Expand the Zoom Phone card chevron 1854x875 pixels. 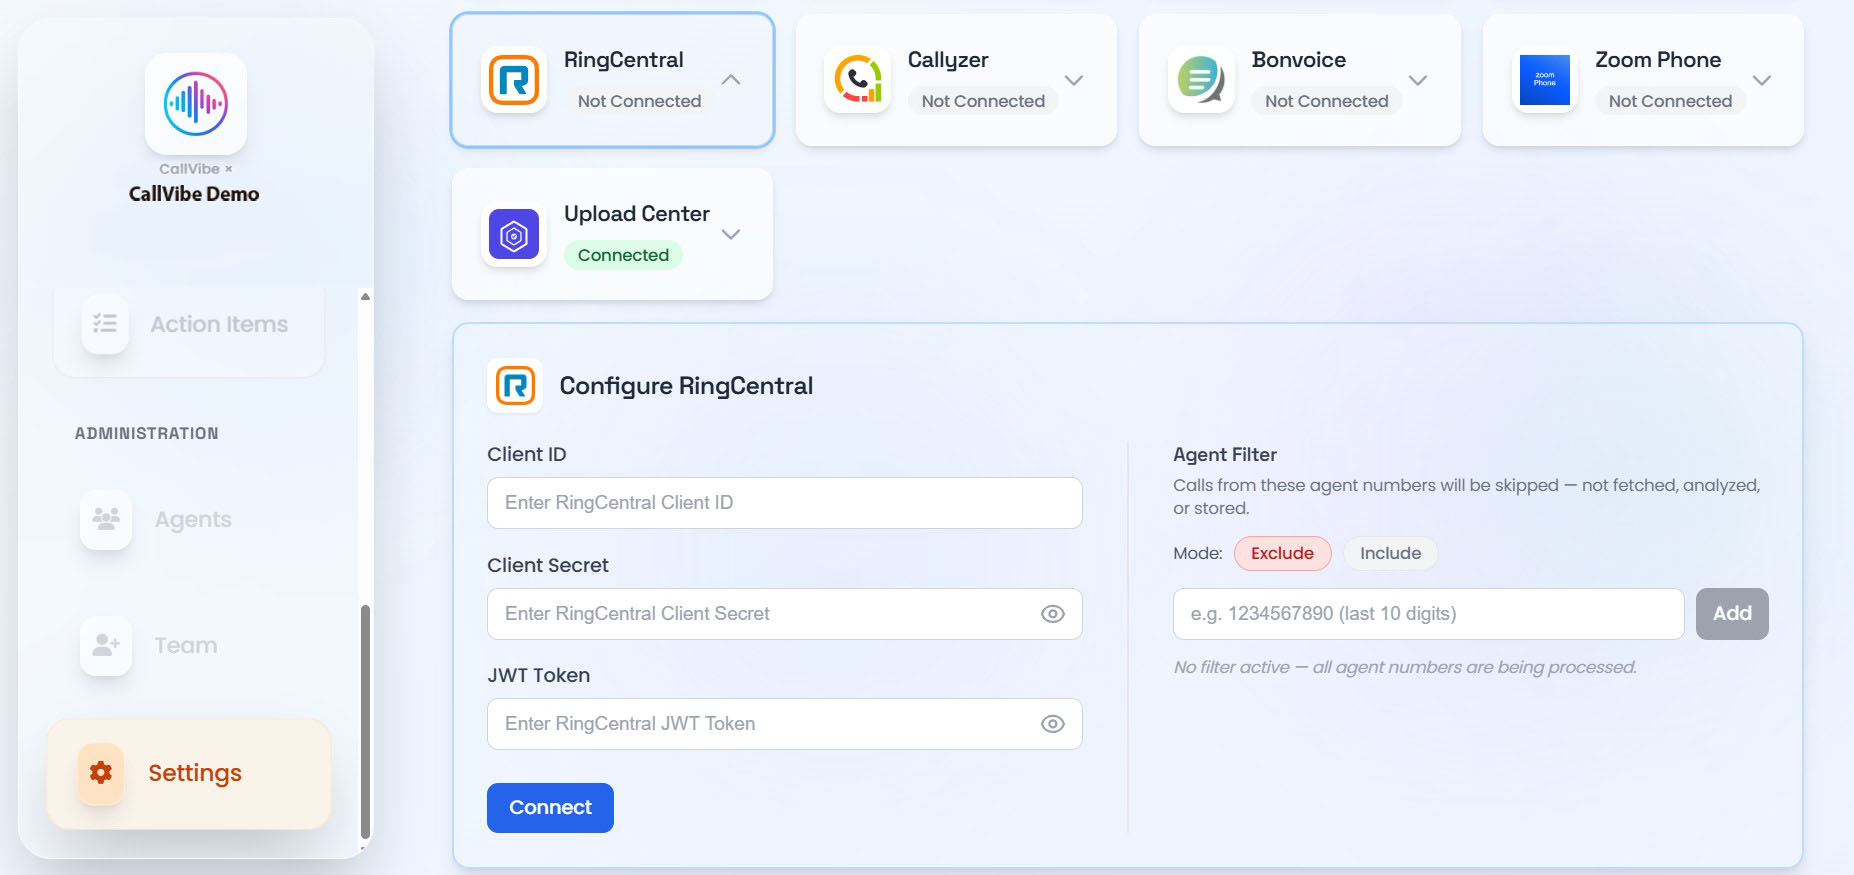(x=1762, y=80)
